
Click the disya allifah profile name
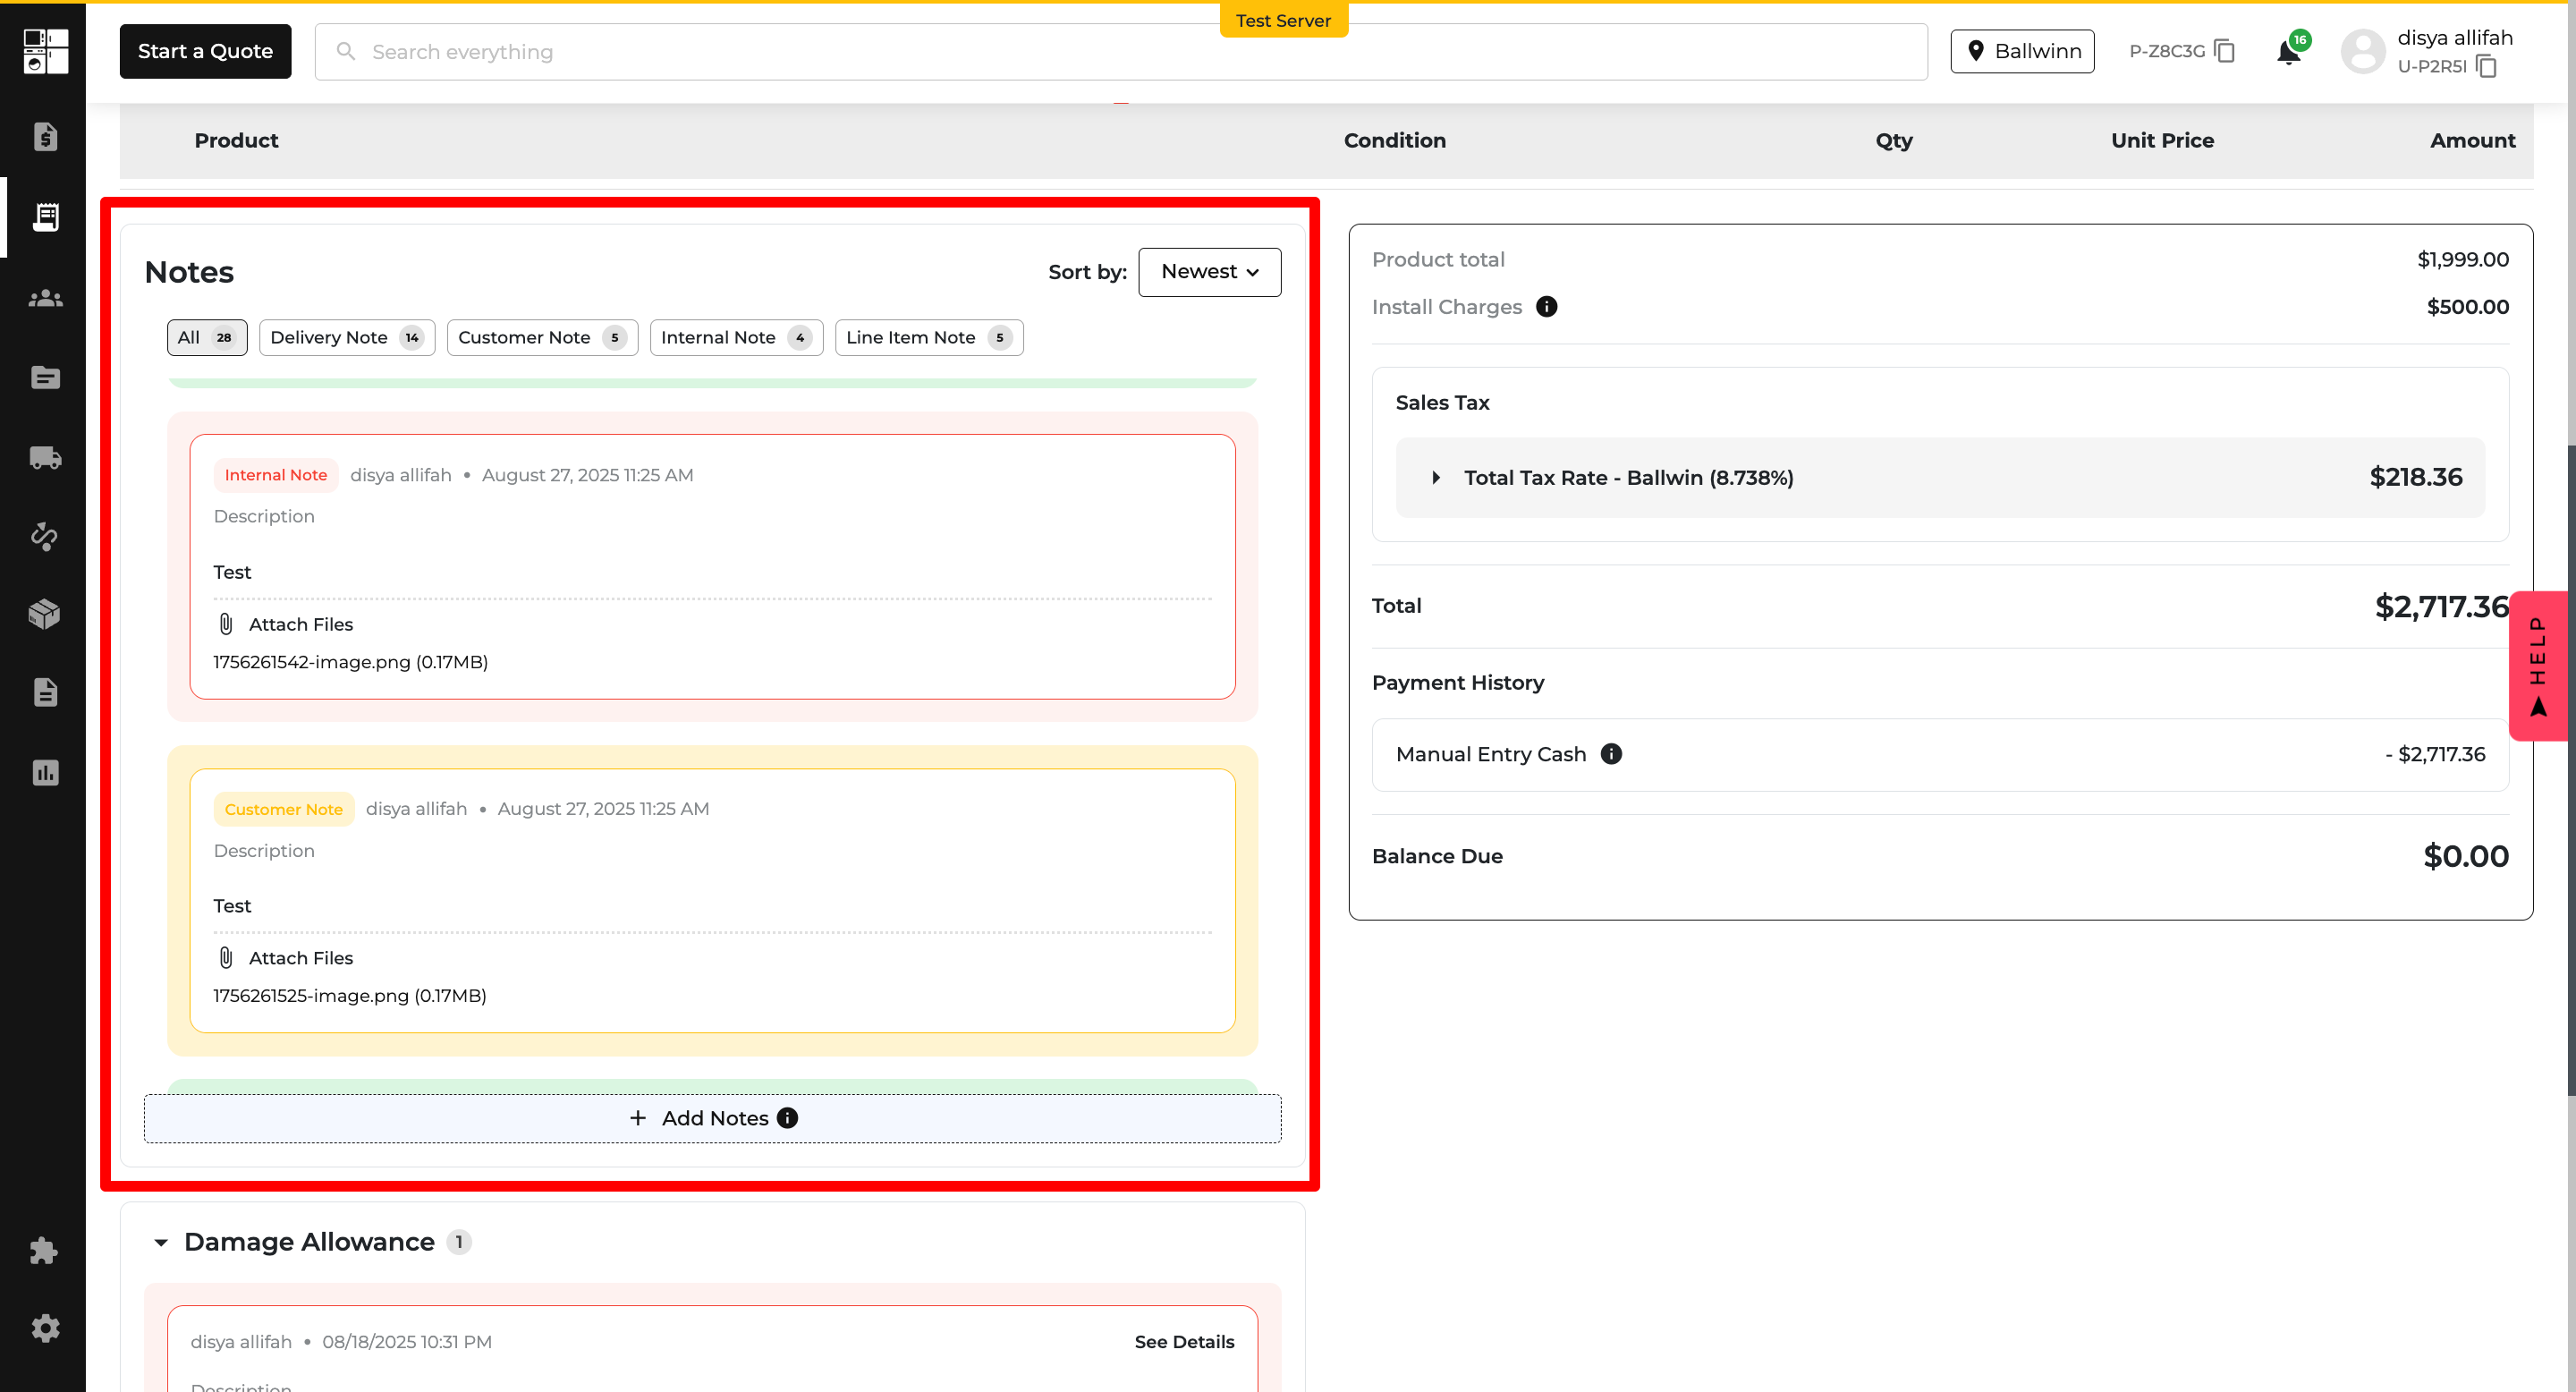2455,38
